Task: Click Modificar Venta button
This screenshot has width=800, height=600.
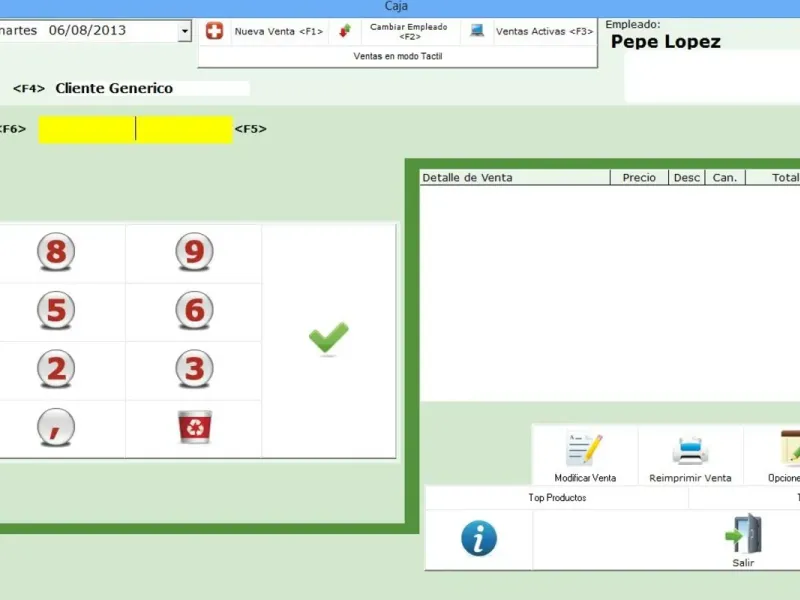Action: [585, 457]
